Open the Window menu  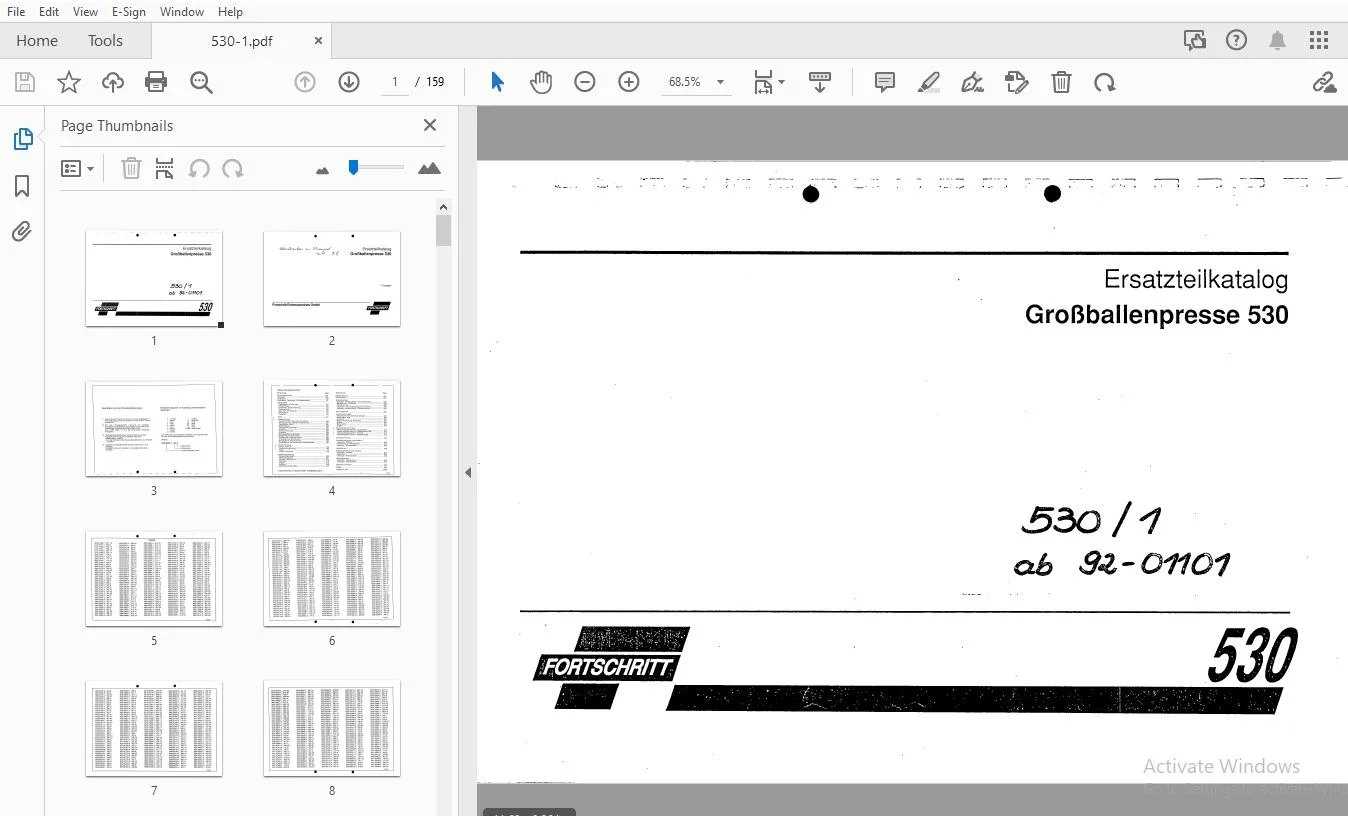[x=182, y=11]
